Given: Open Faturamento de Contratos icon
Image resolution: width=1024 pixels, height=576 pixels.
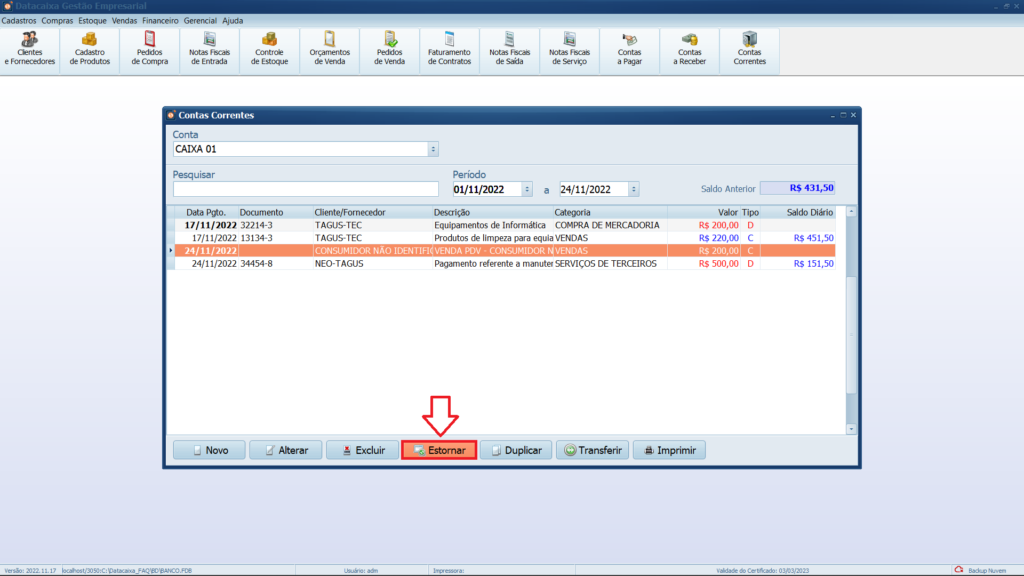Looking at the screenshot, I should 449,49.
